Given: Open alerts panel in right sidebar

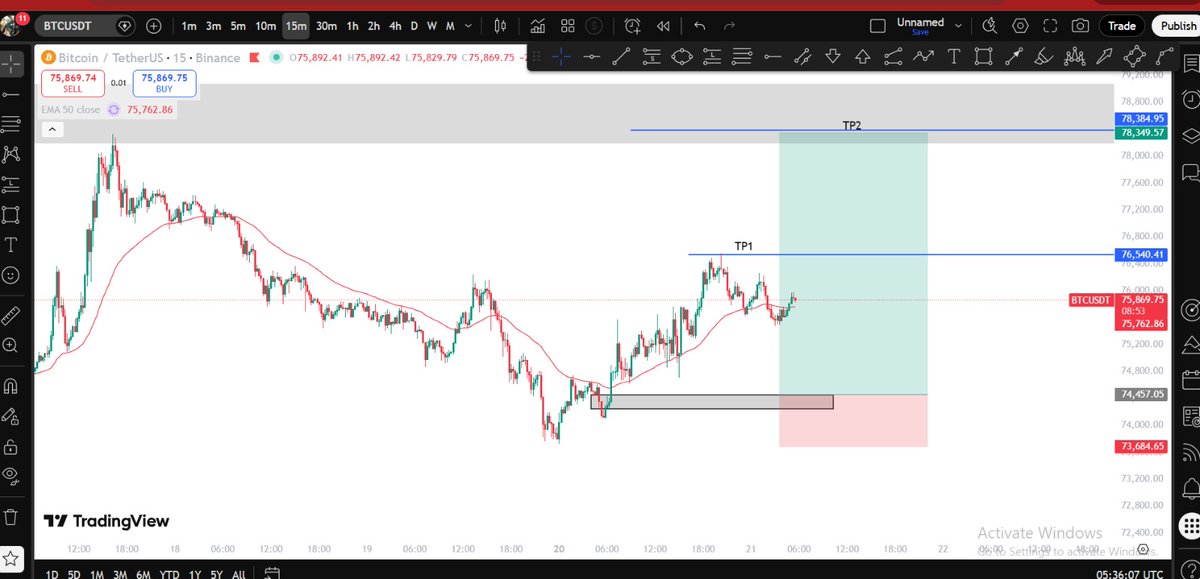Looking at the screenshot, I should pos(1190,101).
